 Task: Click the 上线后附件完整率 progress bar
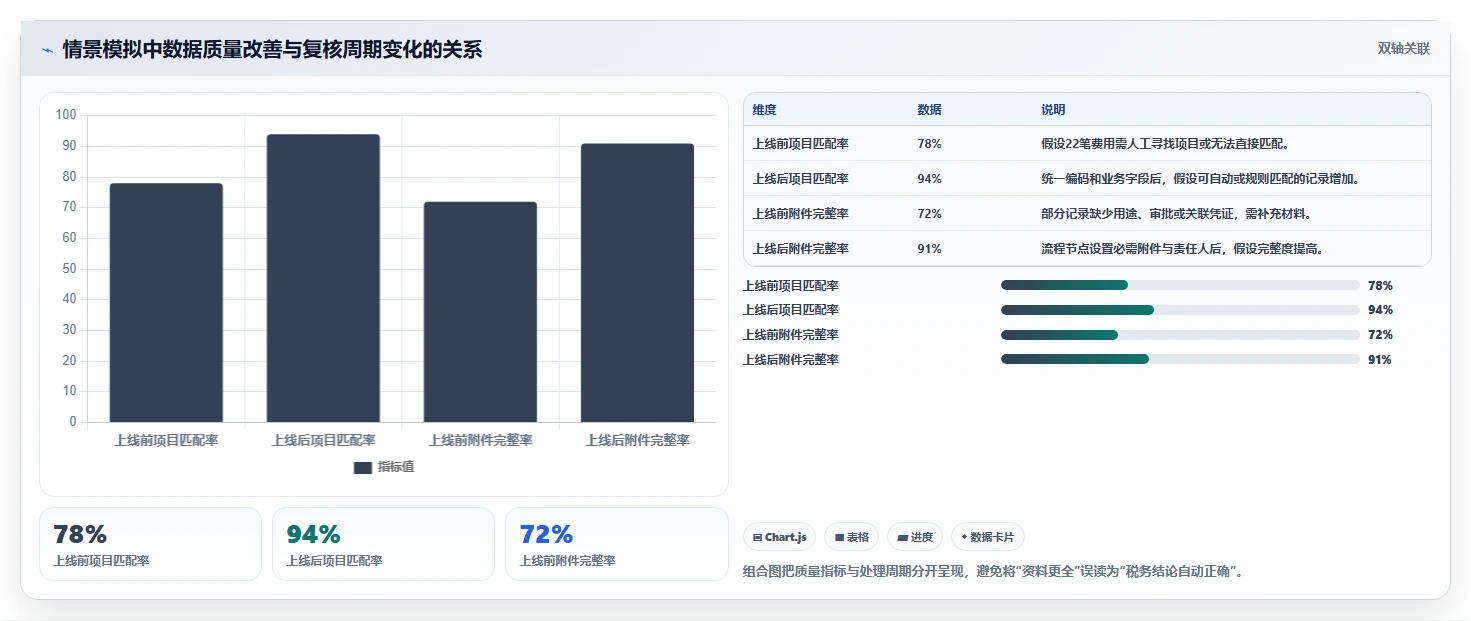[1180, 360]
